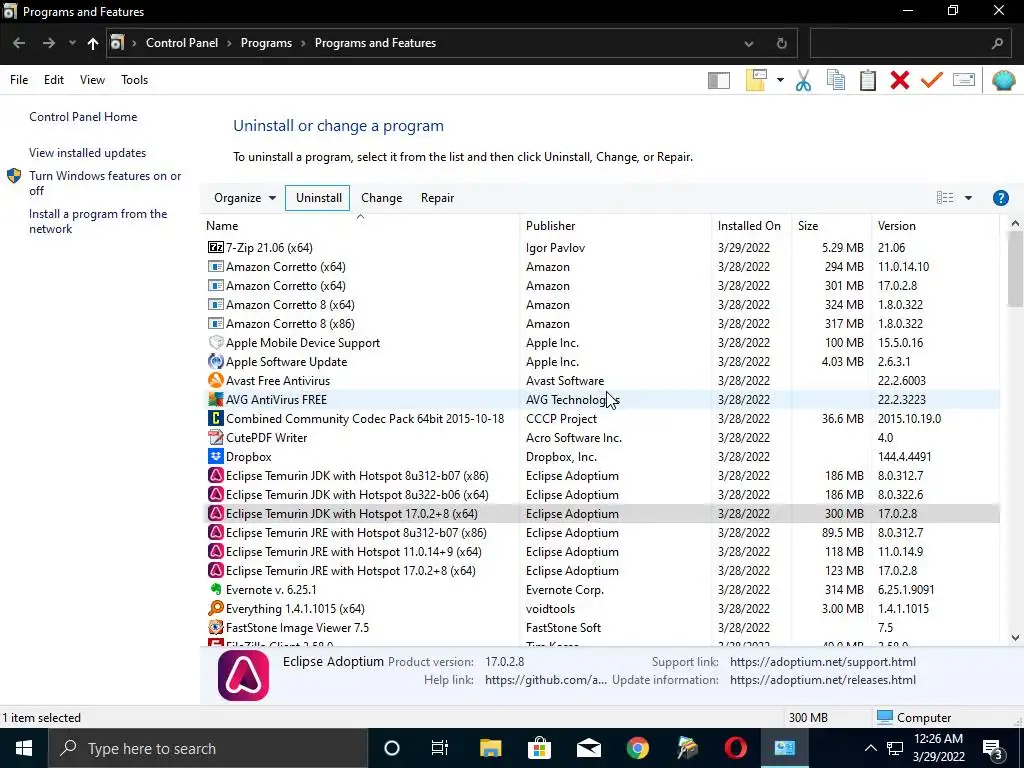Screen dimensions: 1024x768
Task: Open the adoptium.net support link
Action: 823,662
